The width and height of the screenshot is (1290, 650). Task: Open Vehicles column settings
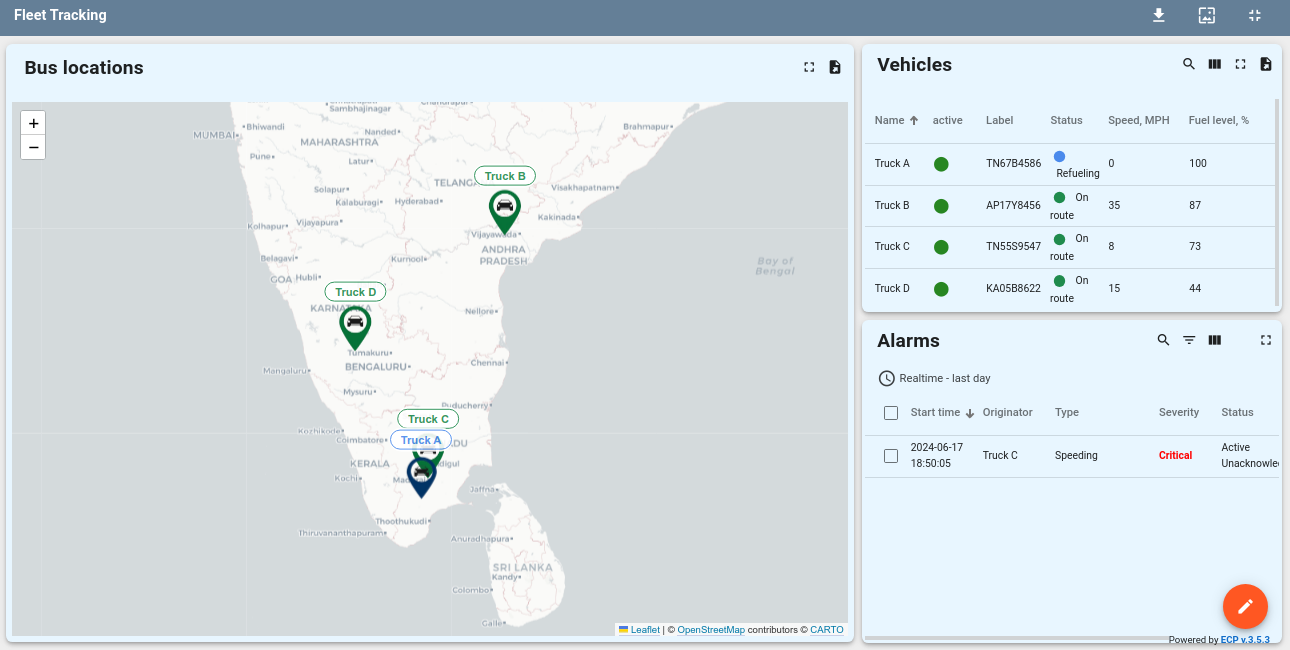(1214, 63)
